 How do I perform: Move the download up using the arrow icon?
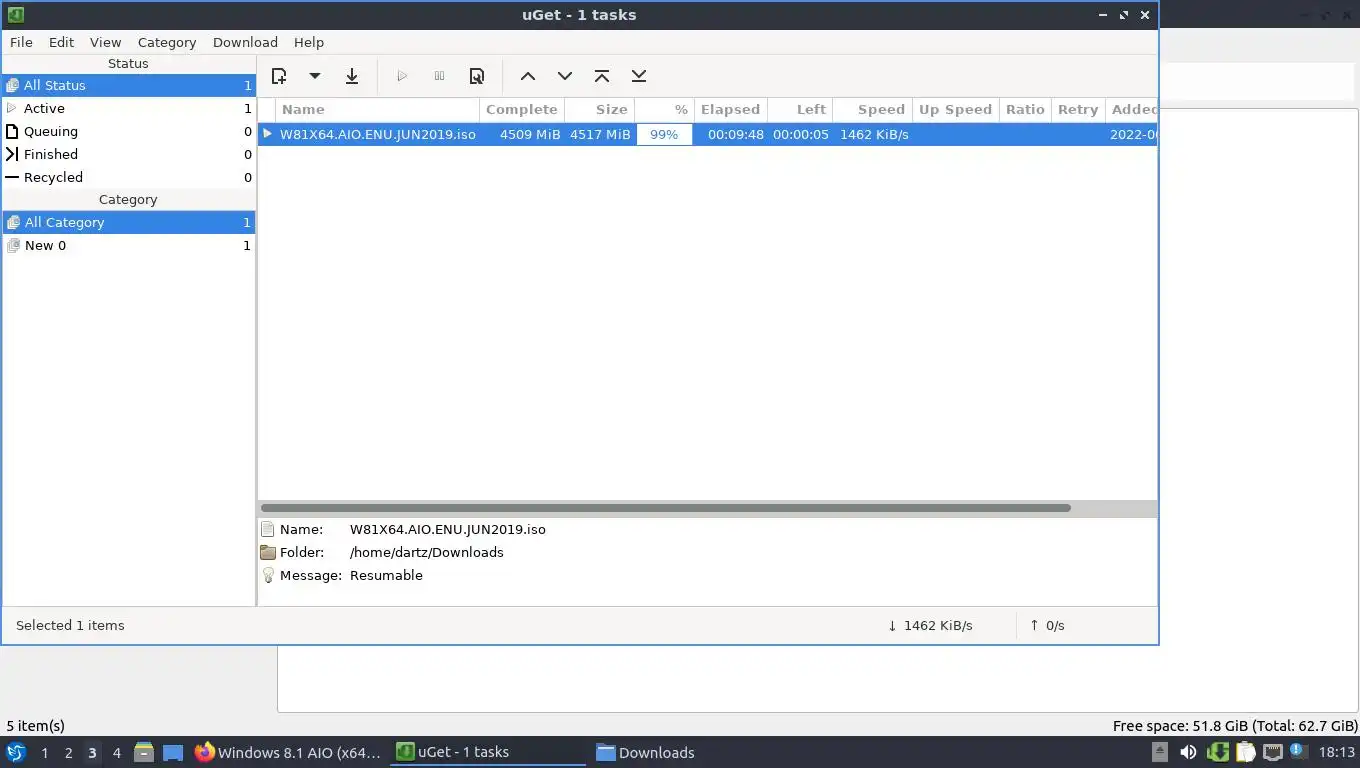(528, 76)
